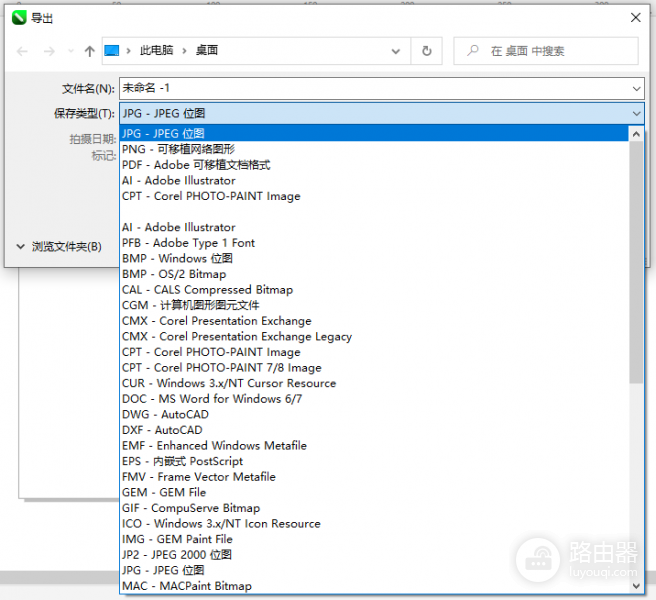Choose ICO - Windows 3.x/NT Icon Resource
The image size is (656, 600).
(x=374, y=523)
